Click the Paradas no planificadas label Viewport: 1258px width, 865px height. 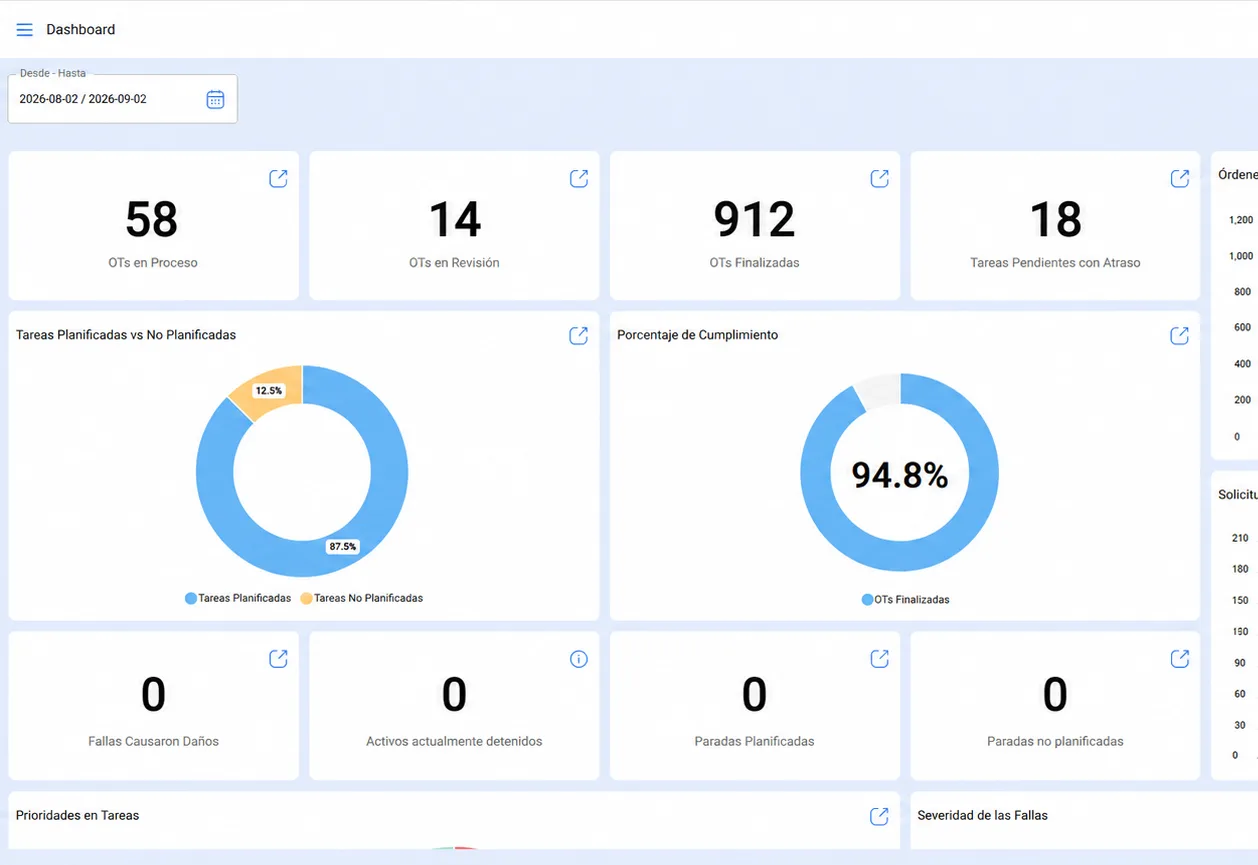(1055, 742)
